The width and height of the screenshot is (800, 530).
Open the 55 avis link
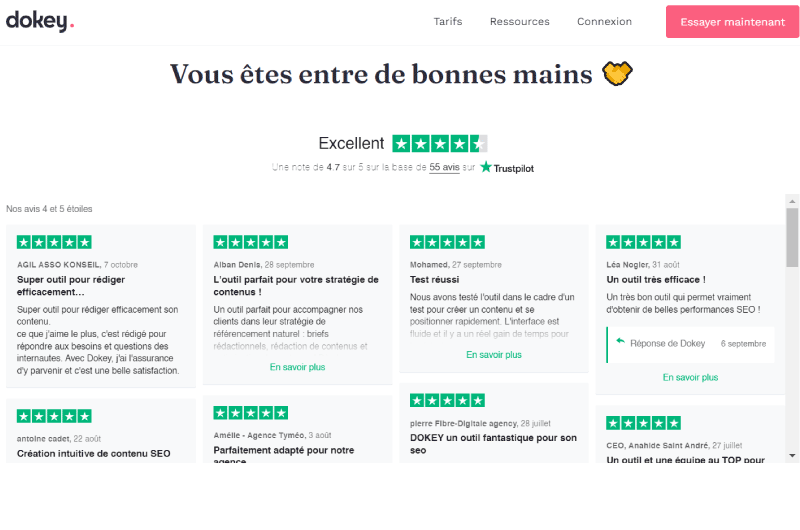[444, 167]
